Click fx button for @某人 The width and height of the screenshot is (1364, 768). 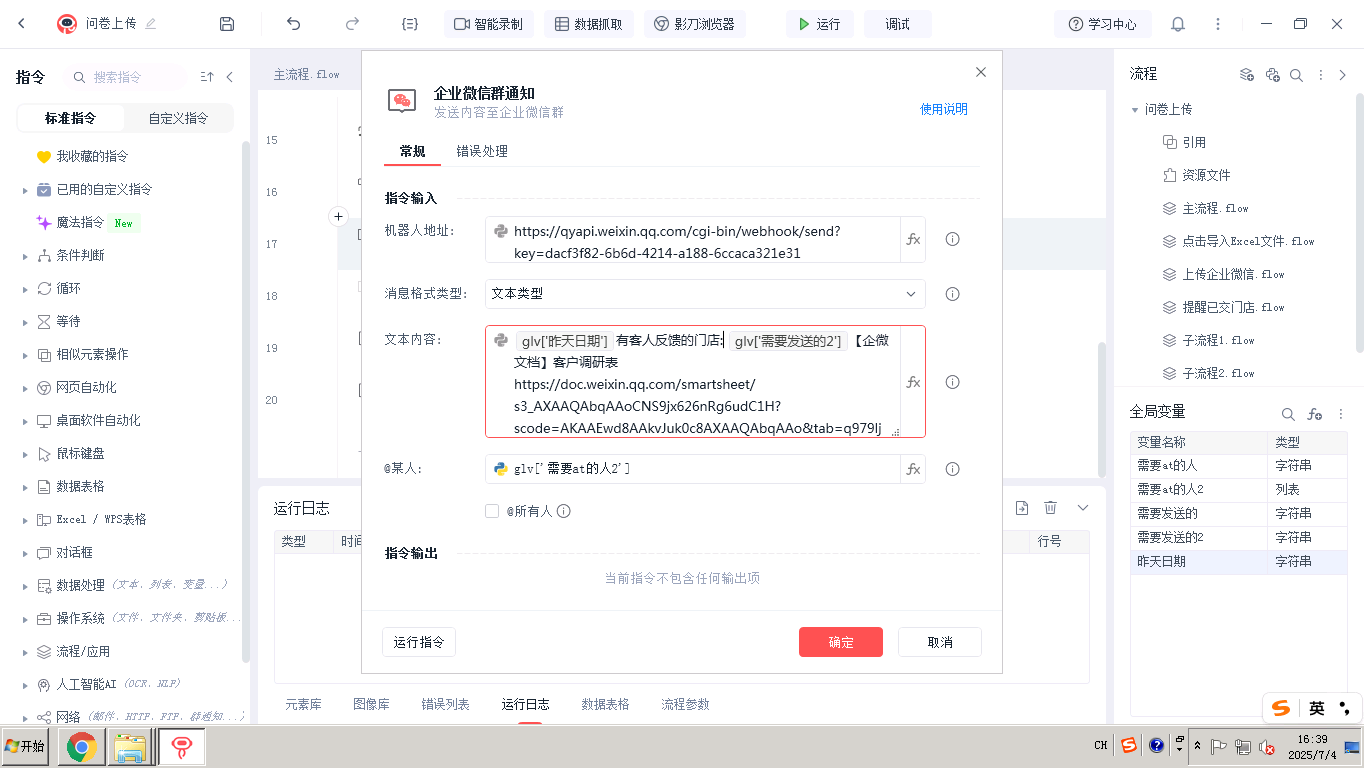pos(913,469)
